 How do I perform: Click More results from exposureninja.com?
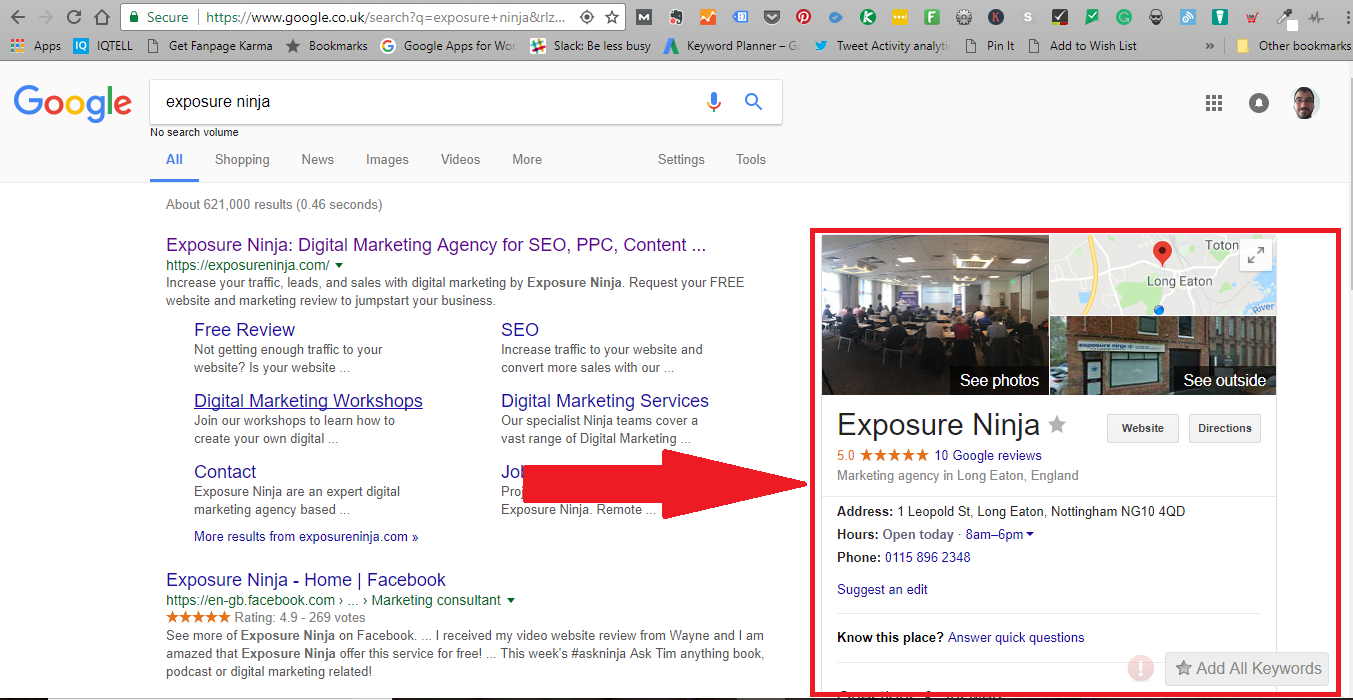click(306, 536)
